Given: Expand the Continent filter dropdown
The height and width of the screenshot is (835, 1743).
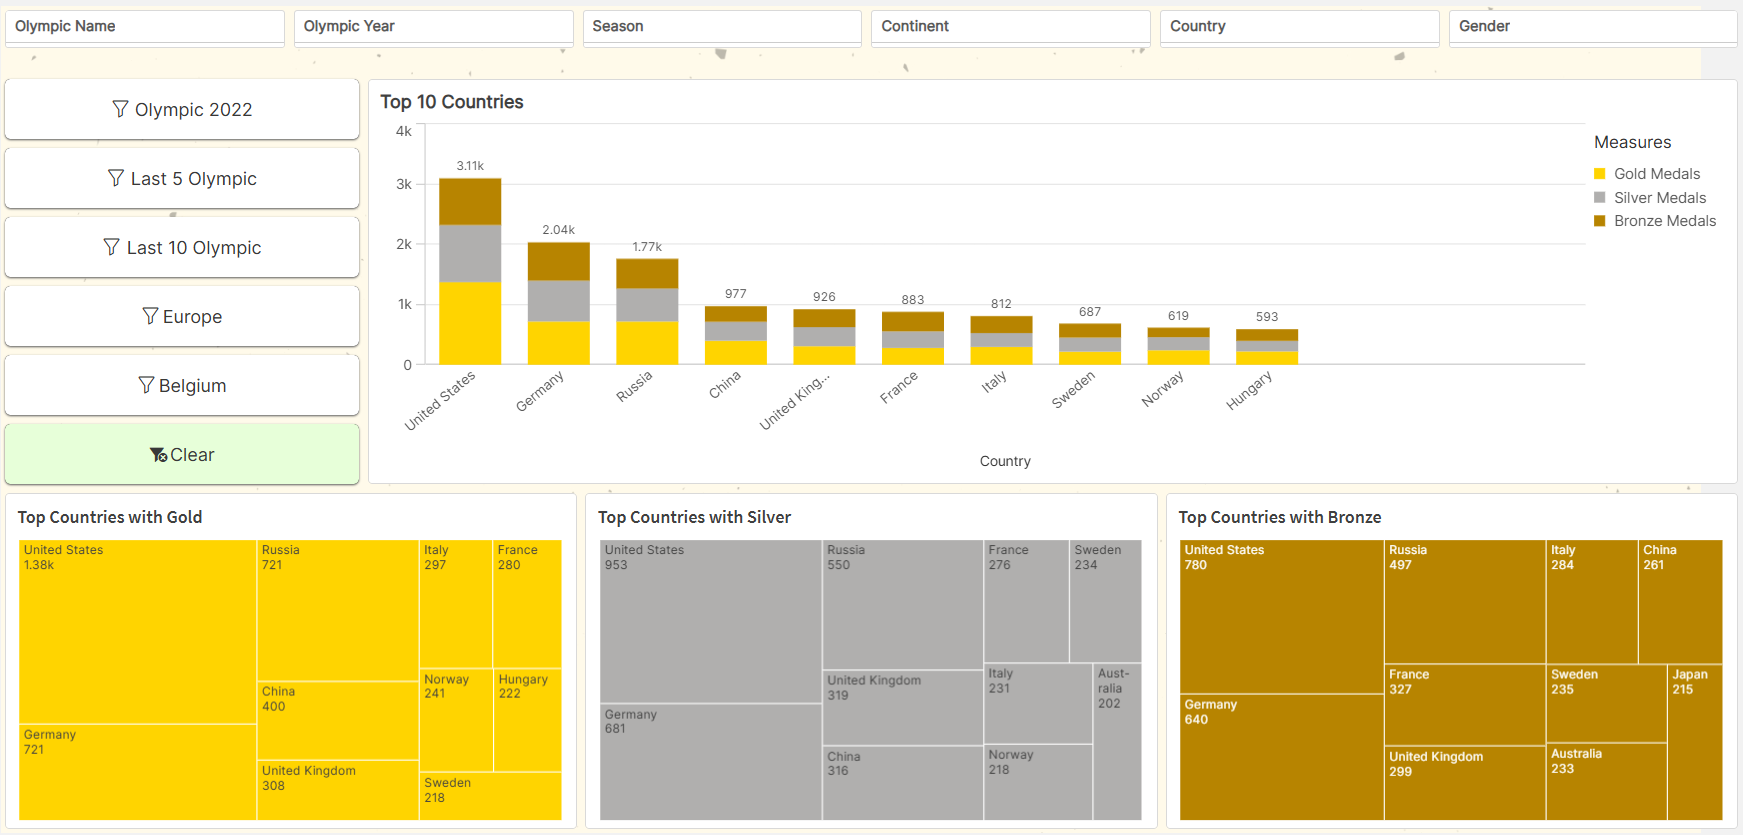Looking at the screenshot, I should tap(1010, 27).
